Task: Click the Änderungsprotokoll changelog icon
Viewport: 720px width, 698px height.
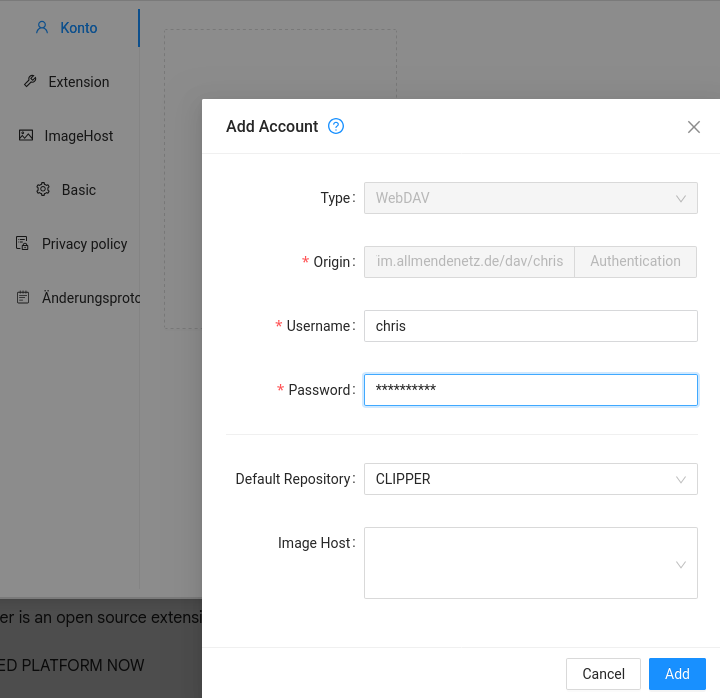Action: pyautogui.click(x=22, y=298)
